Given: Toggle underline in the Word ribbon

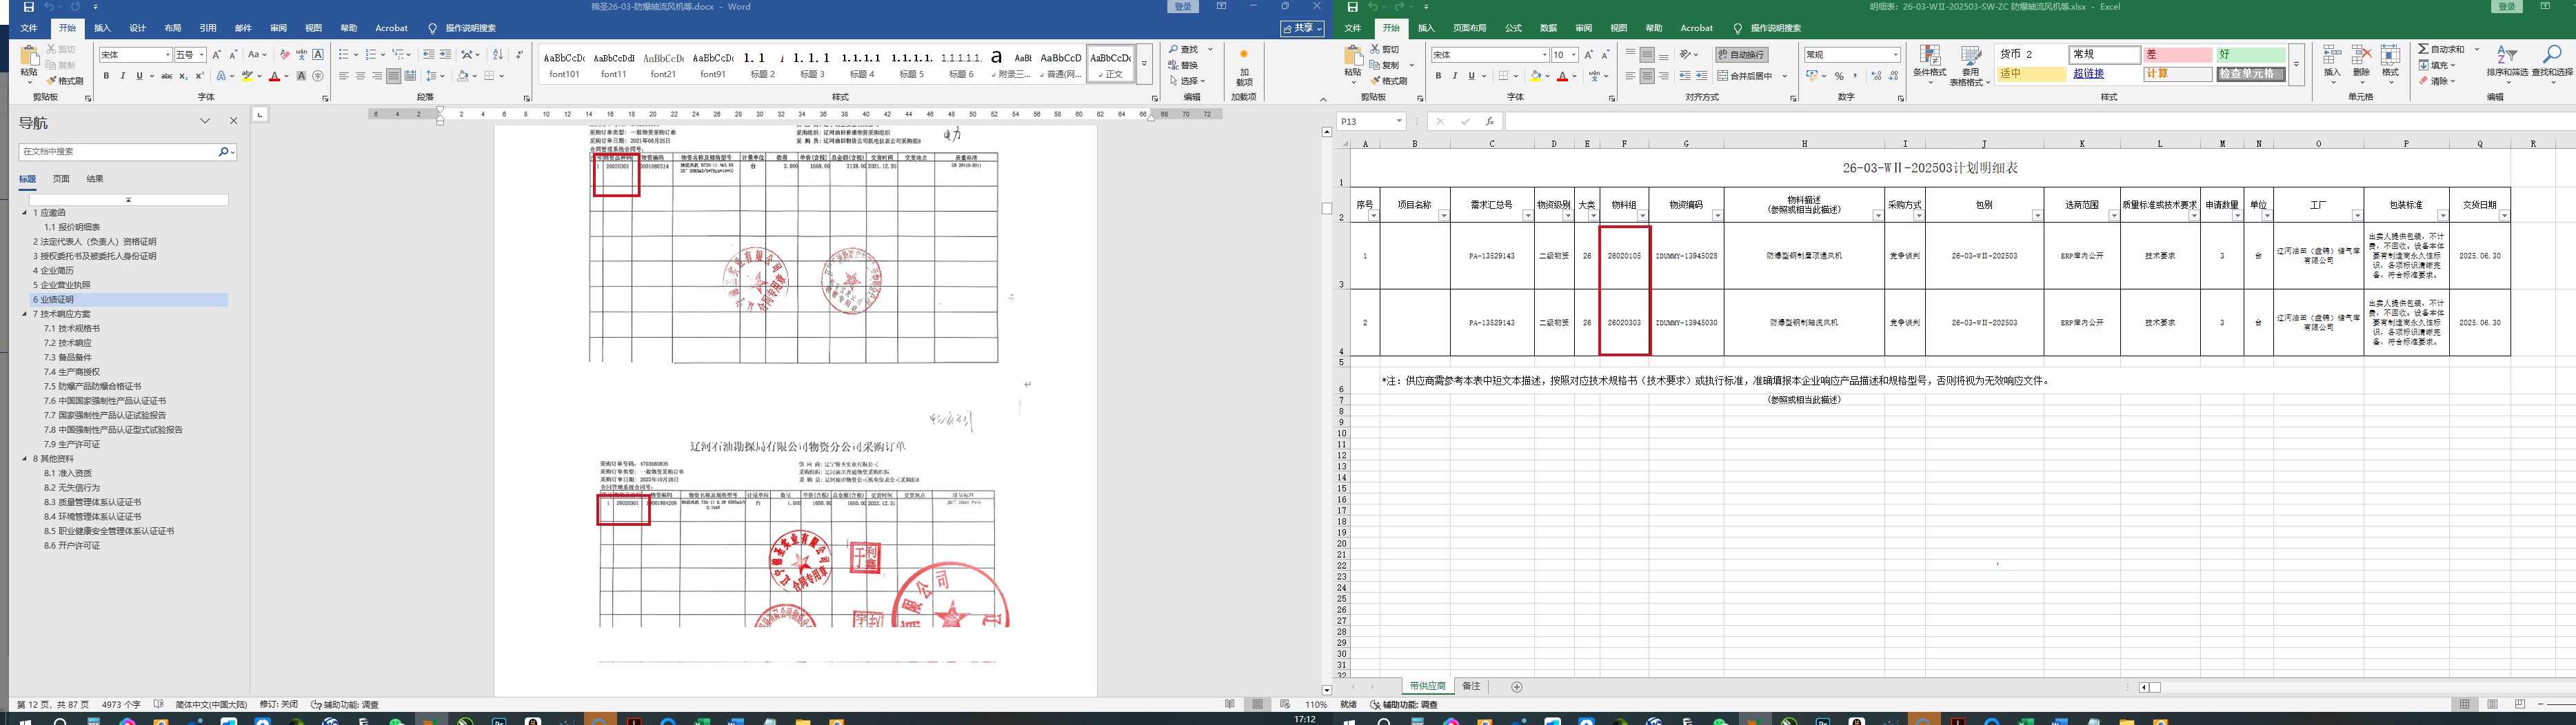Looking at the screenshot, I should (139, 76).
